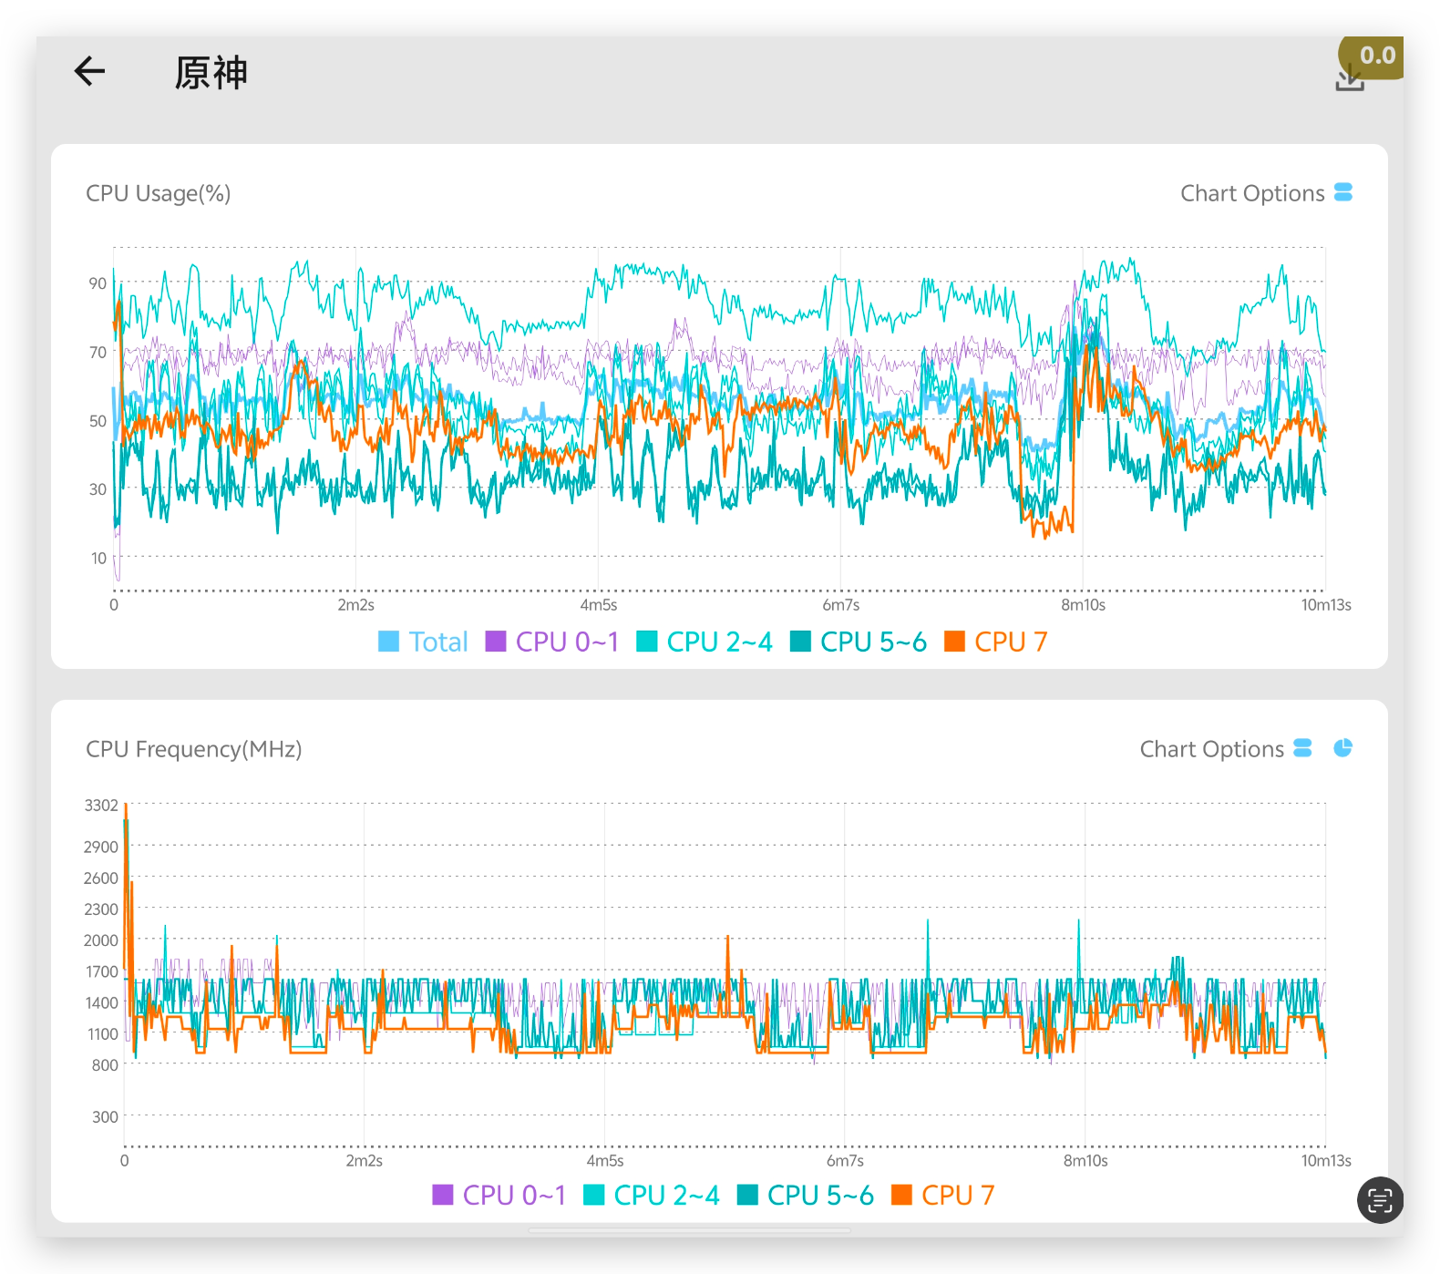Image resolution: width=1440 pixels, height=1274 pixels.
Task: Toggle CPU 0~1 series in usage legend
Action: 552,642
